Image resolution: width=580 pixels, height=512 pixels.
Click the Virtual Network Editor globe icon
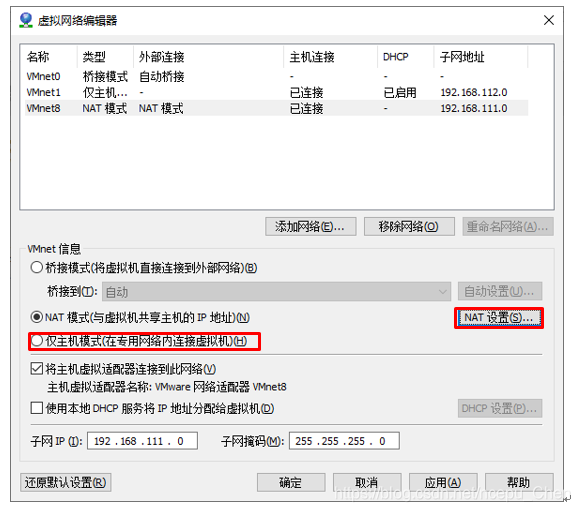pyautogui.click(x=26, y=20)
